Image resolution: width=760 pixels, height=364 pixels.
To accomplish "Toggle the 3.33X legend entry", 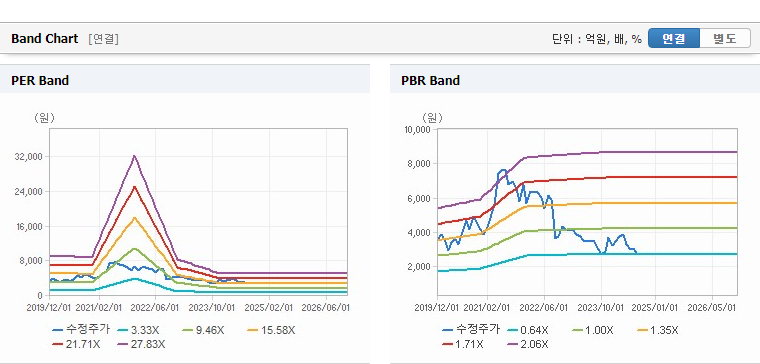I will coord(139,330).
